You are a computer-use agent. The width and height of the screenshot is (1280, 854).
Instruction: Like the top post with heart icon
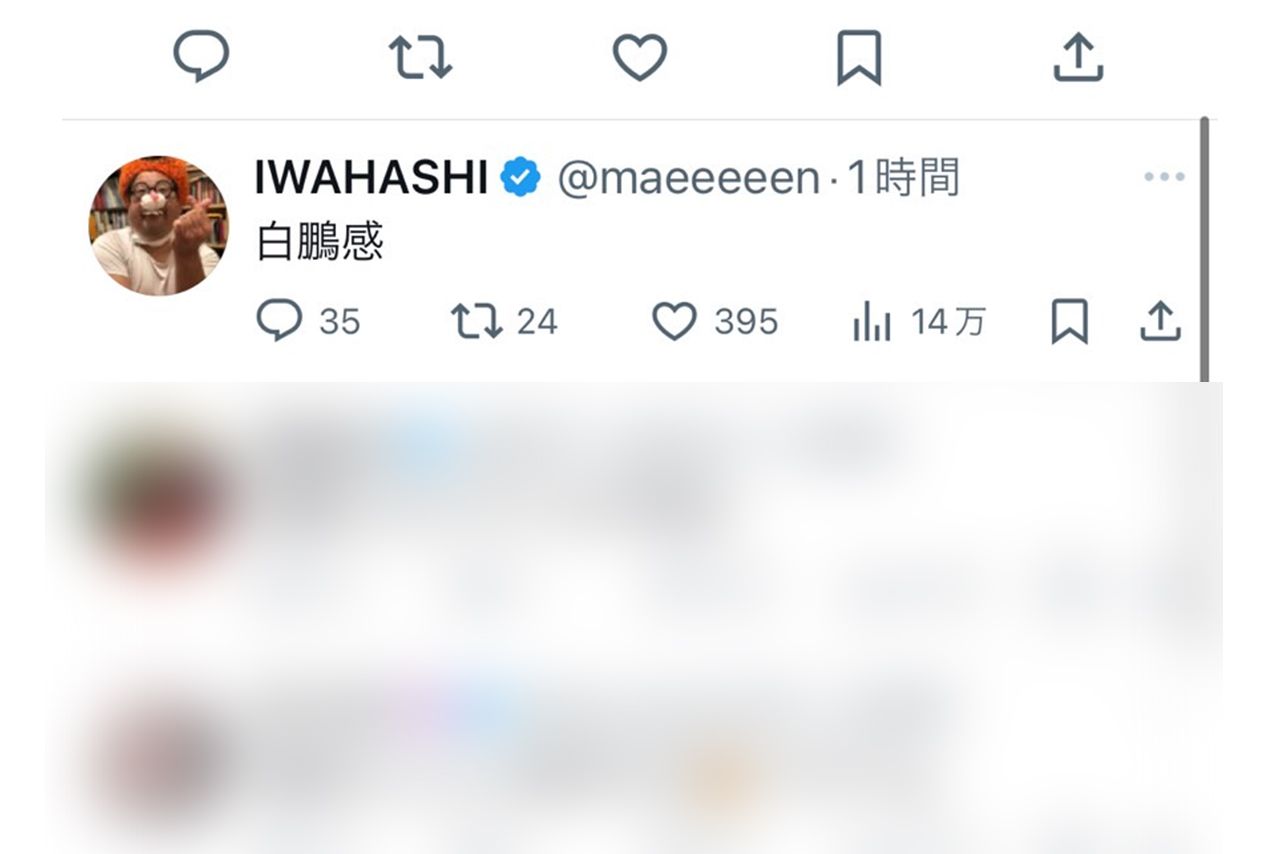[x=640, y=57]
